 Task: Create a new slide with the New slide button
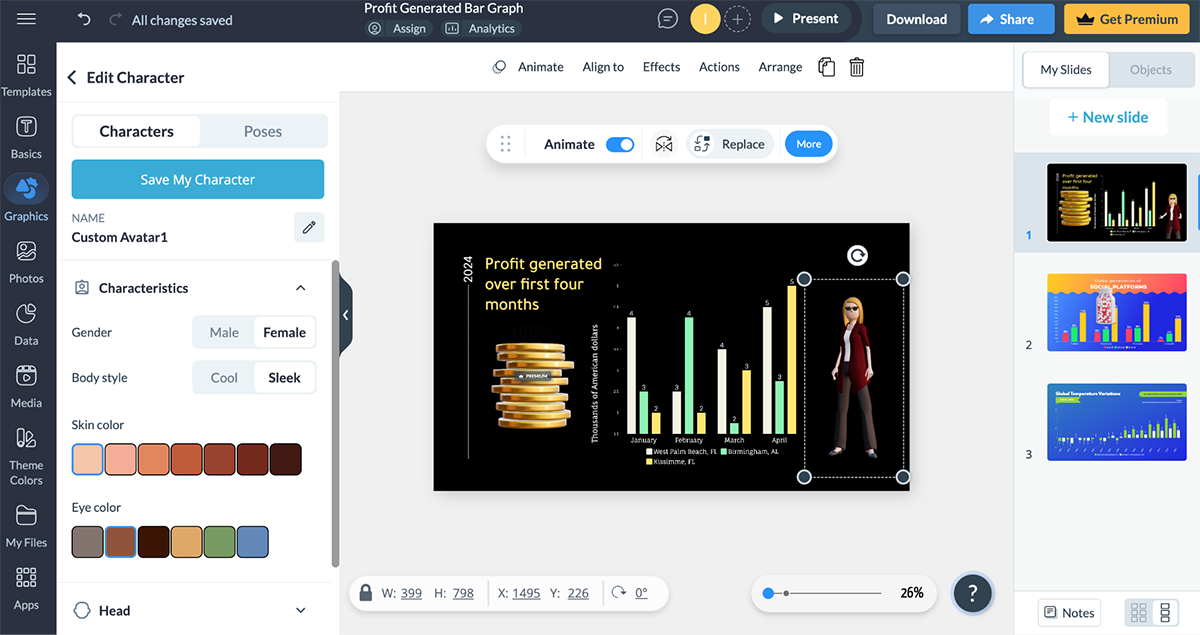tap(1108, 116)
